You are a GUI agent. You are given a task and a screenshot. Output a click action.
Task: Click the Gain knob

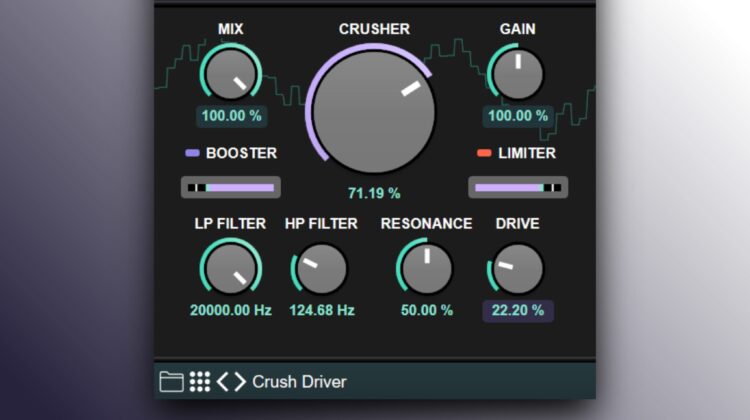click(517, 75)
